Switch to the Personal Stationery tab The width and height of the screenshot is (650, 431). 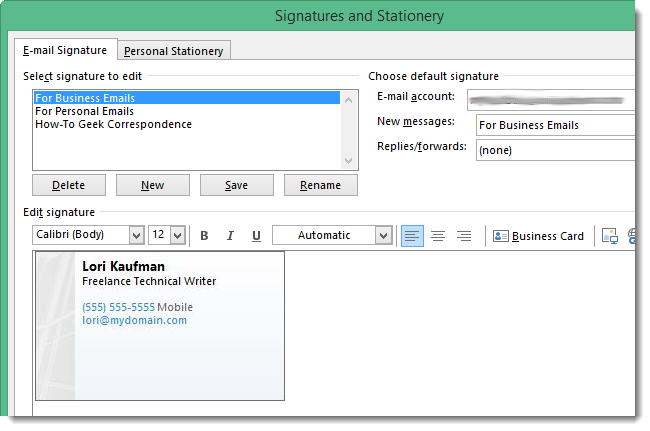click(x=174, y=51)
